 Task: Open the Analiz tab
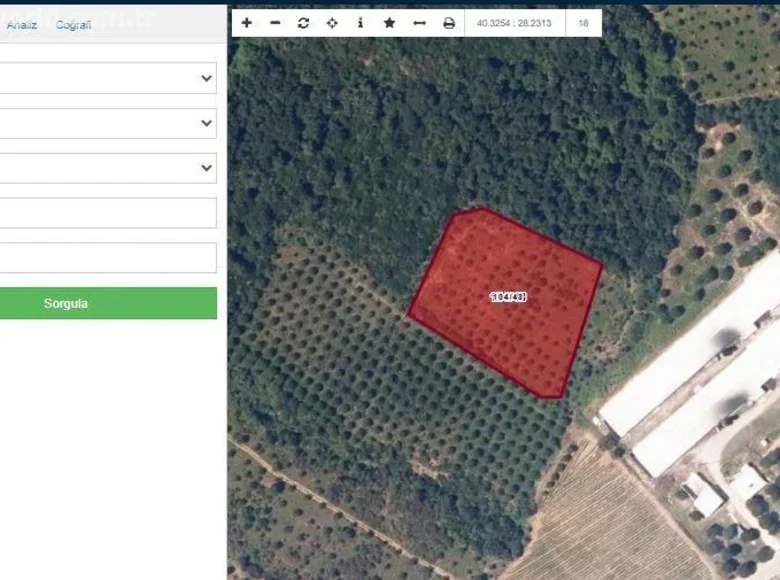point(21,25)
